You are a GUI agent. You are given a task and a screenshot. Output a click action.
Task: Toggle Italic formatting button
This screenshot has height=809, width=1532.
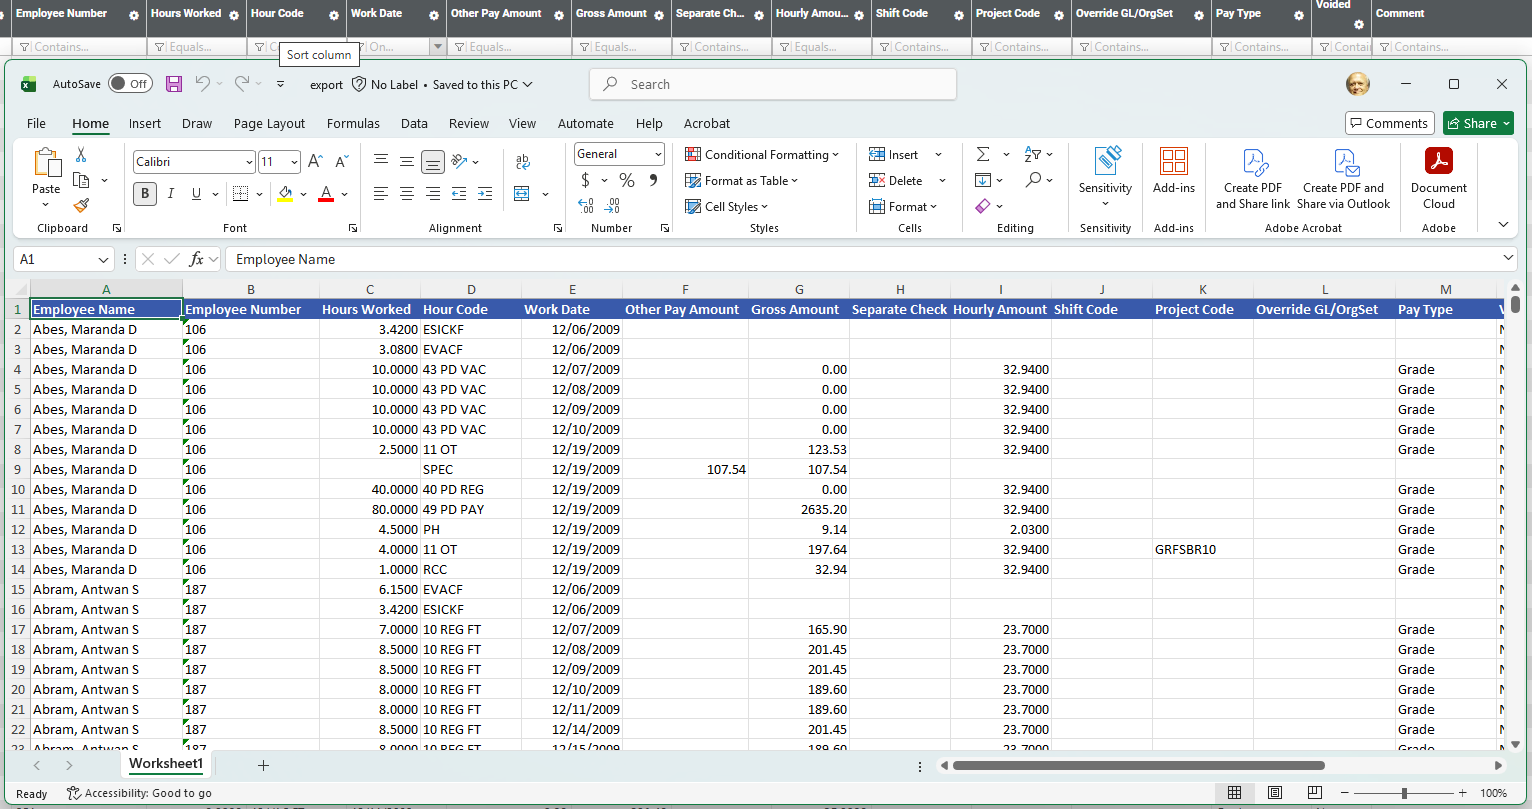[x=171, y=194]
